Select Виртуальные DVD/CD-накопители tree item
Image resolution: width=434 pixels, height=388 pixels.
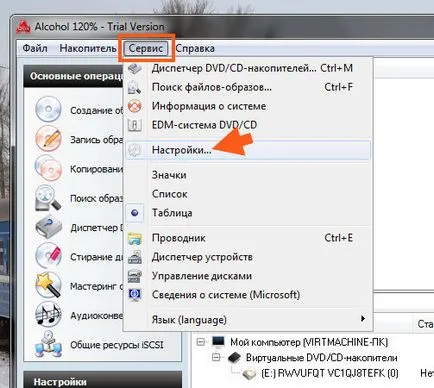tap(321, 358)
